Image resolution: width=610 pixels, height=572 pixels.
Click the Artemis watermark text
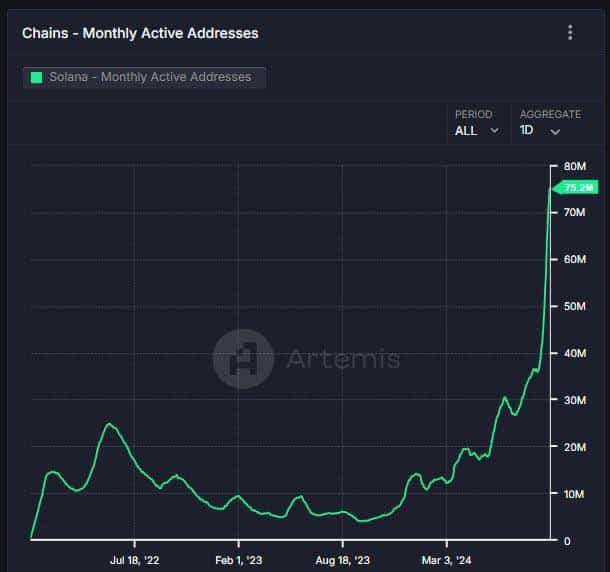(x=343, y=359)
